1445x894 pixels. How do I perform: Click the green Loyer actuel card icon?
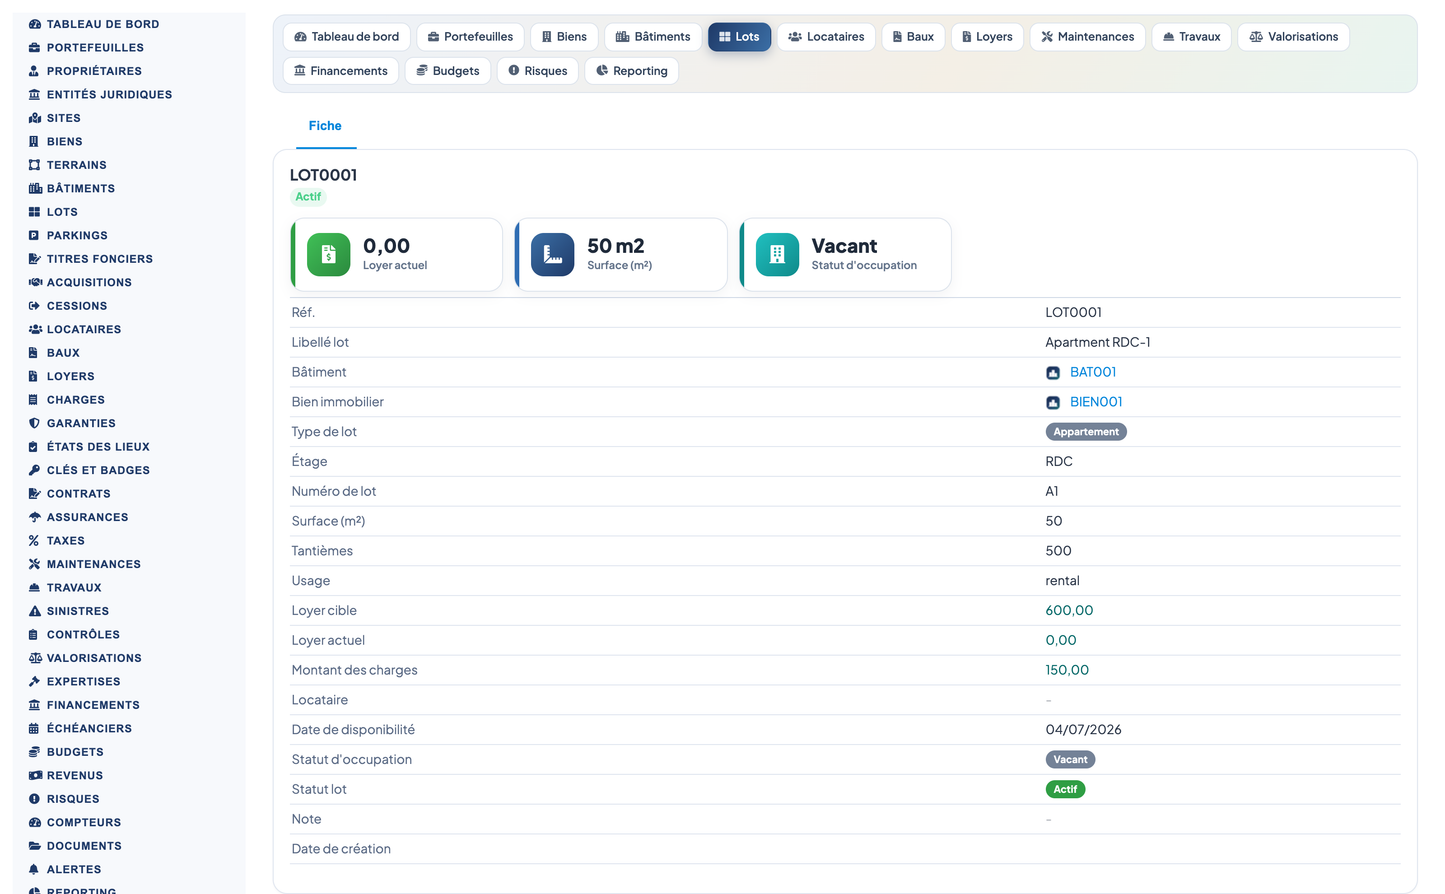328,254
